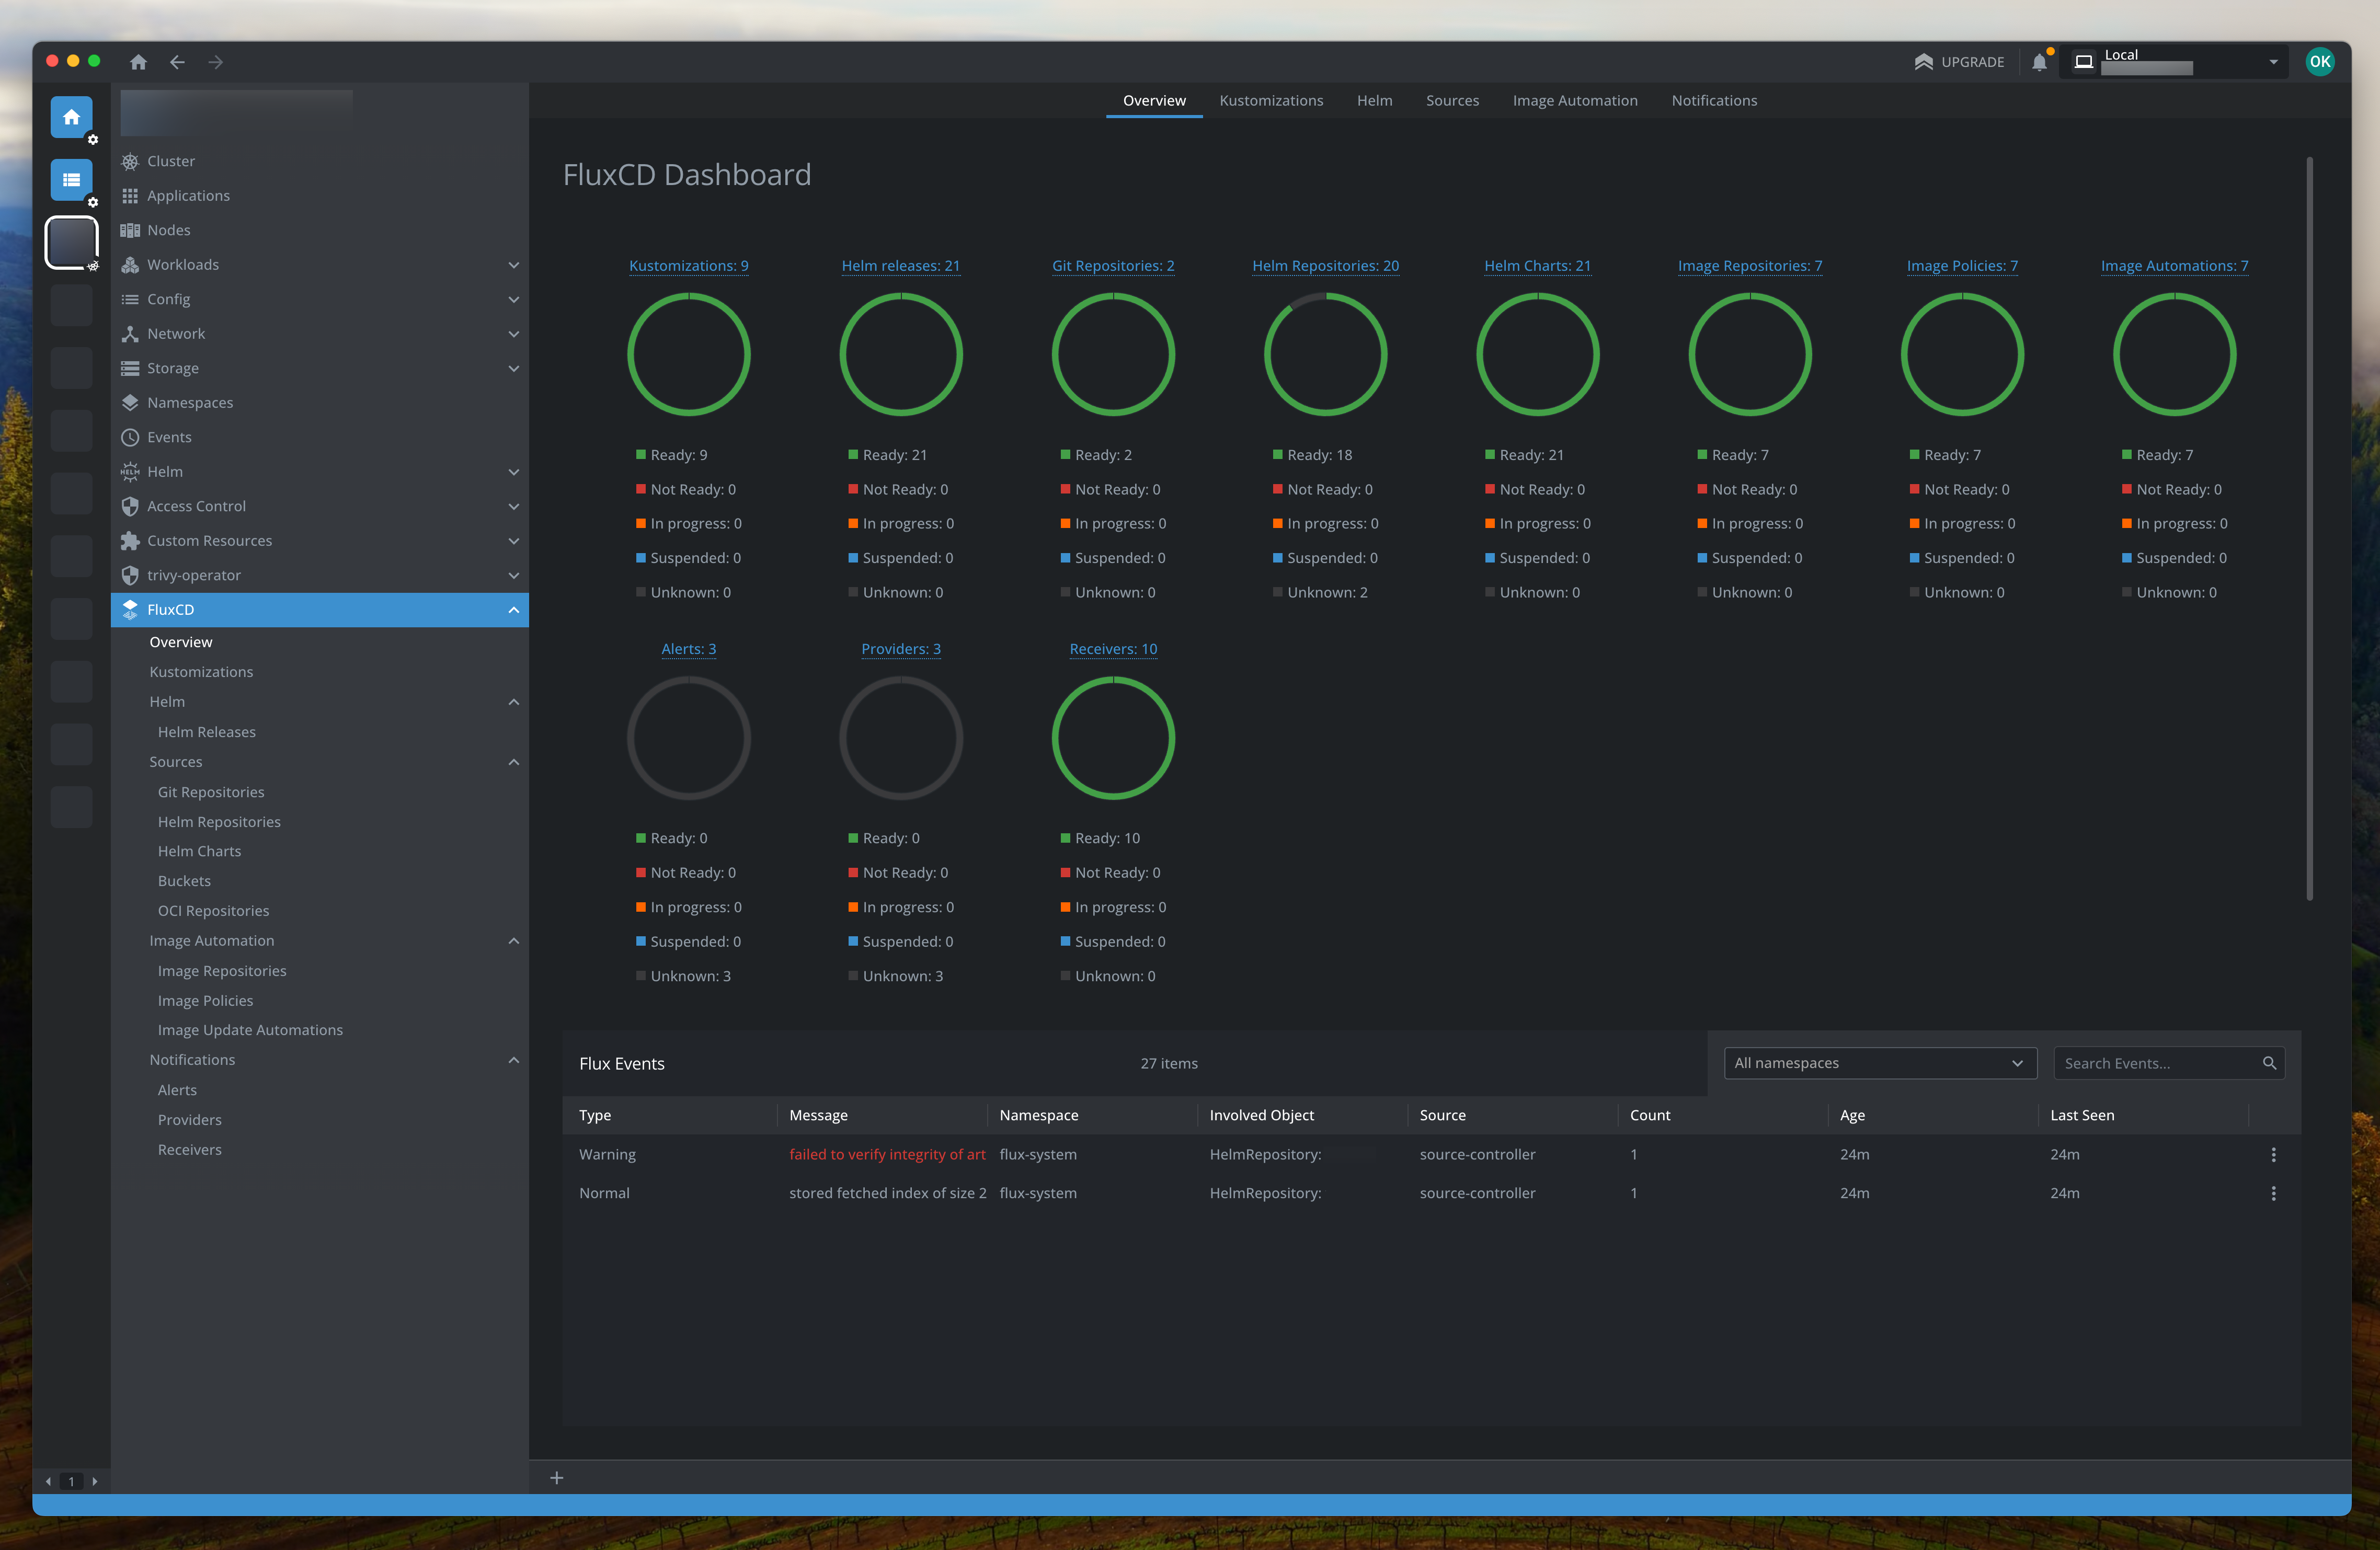This screenshot has width=2380, height=1550.
Task: Click the home icon in title bar
Action: pyautogui.click(x=138, y=62)
